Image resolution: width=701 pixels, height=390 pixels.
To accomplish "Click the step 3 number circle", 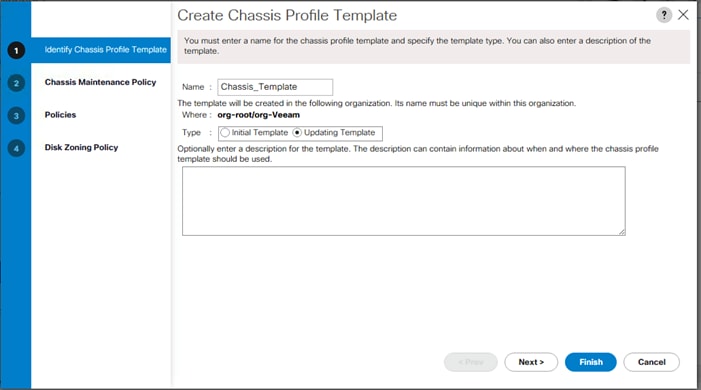I will tap(16, 116).
